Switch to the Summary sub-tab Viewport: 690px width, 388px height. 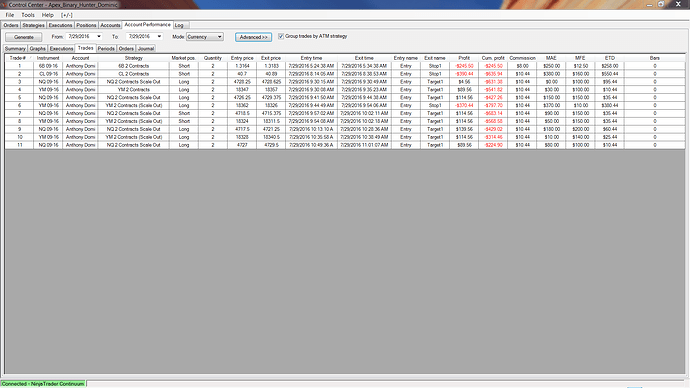(15, 48)
